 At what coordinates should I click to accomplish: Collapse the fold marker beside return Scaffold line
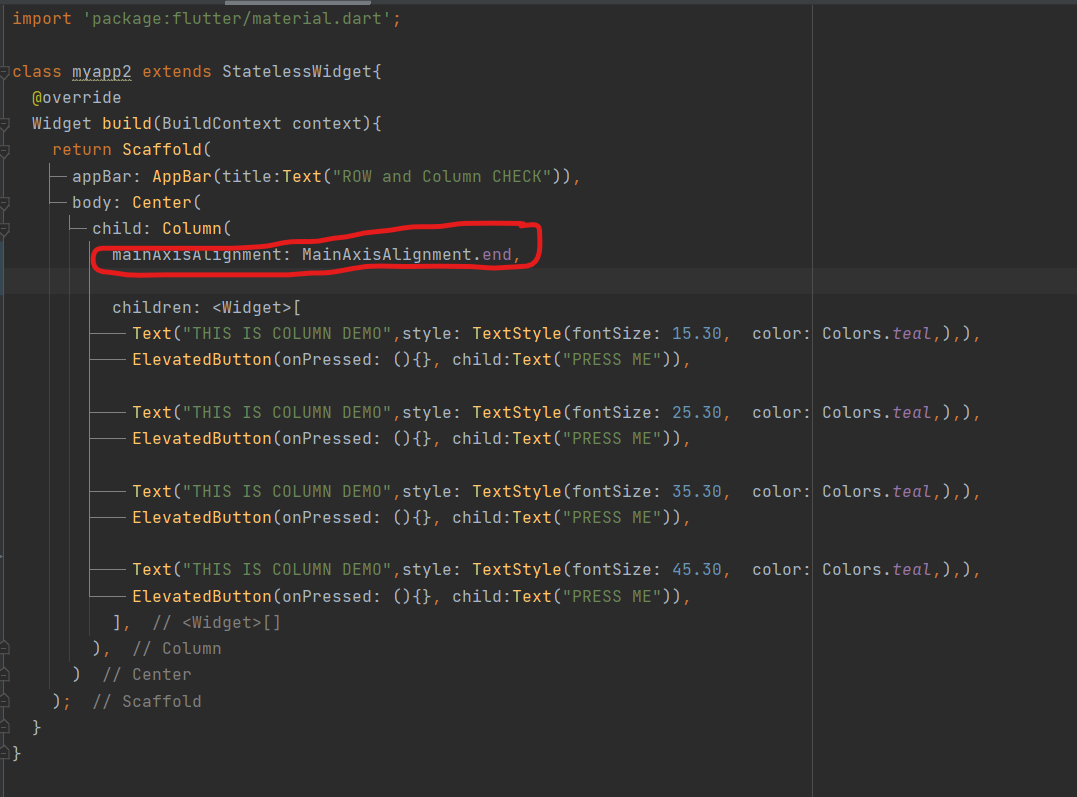tap(3, 150)
